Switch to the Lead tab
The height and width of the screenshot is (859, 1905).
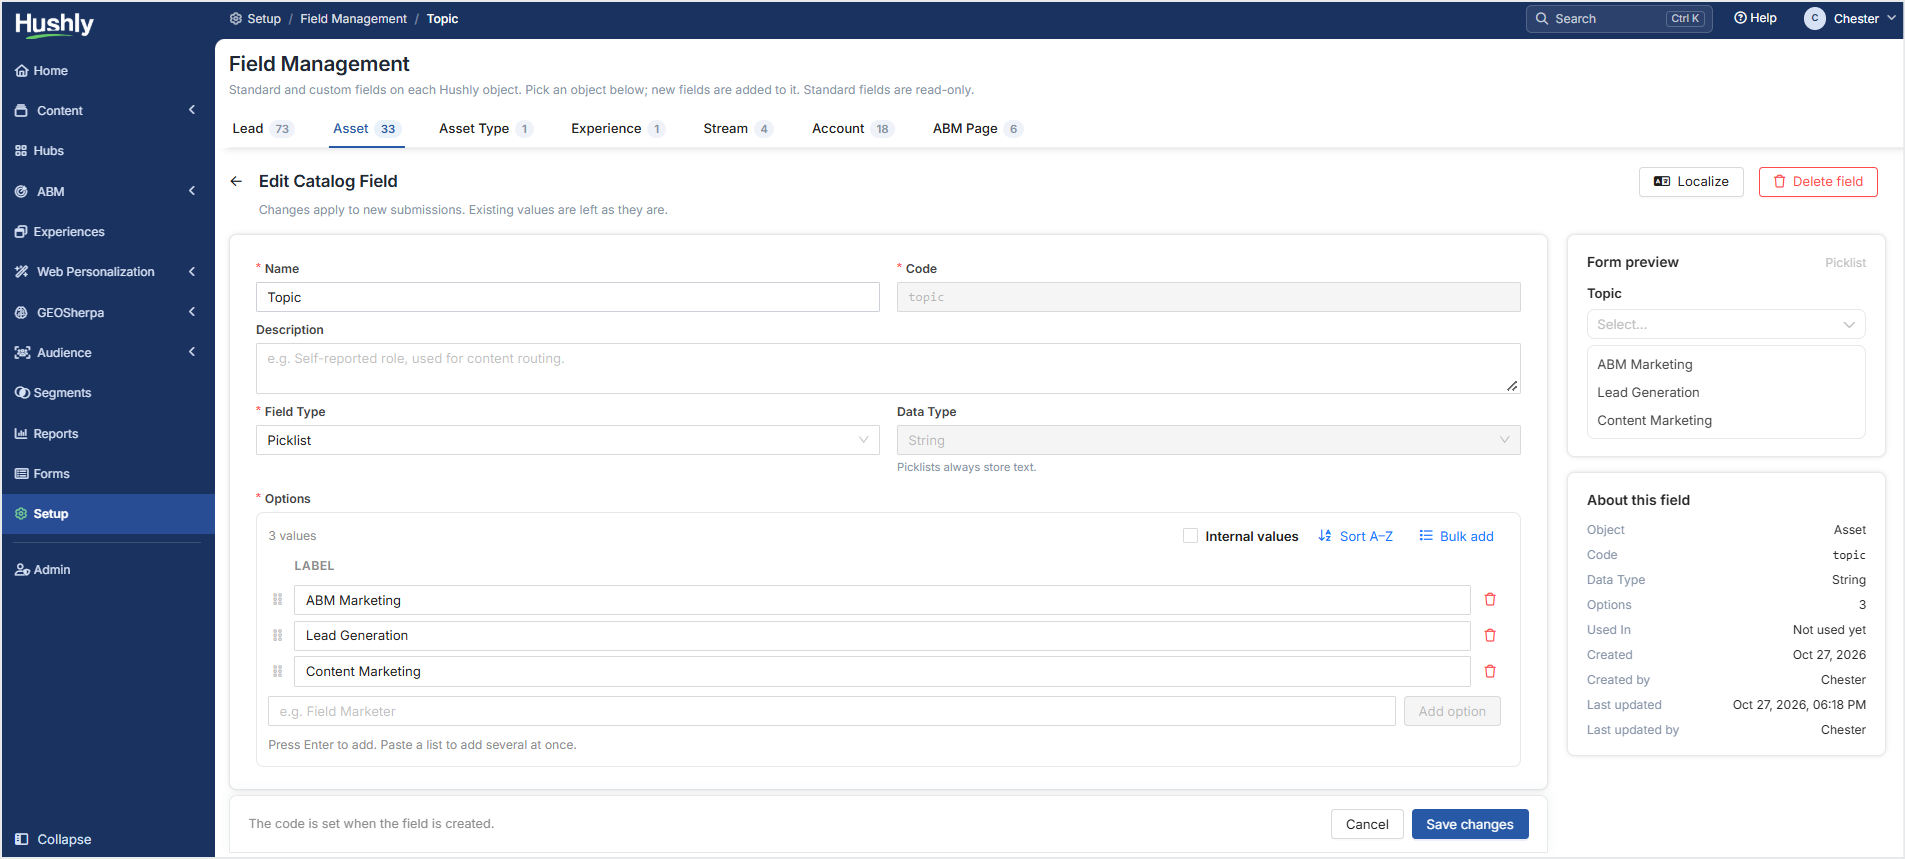coord(262,129)
